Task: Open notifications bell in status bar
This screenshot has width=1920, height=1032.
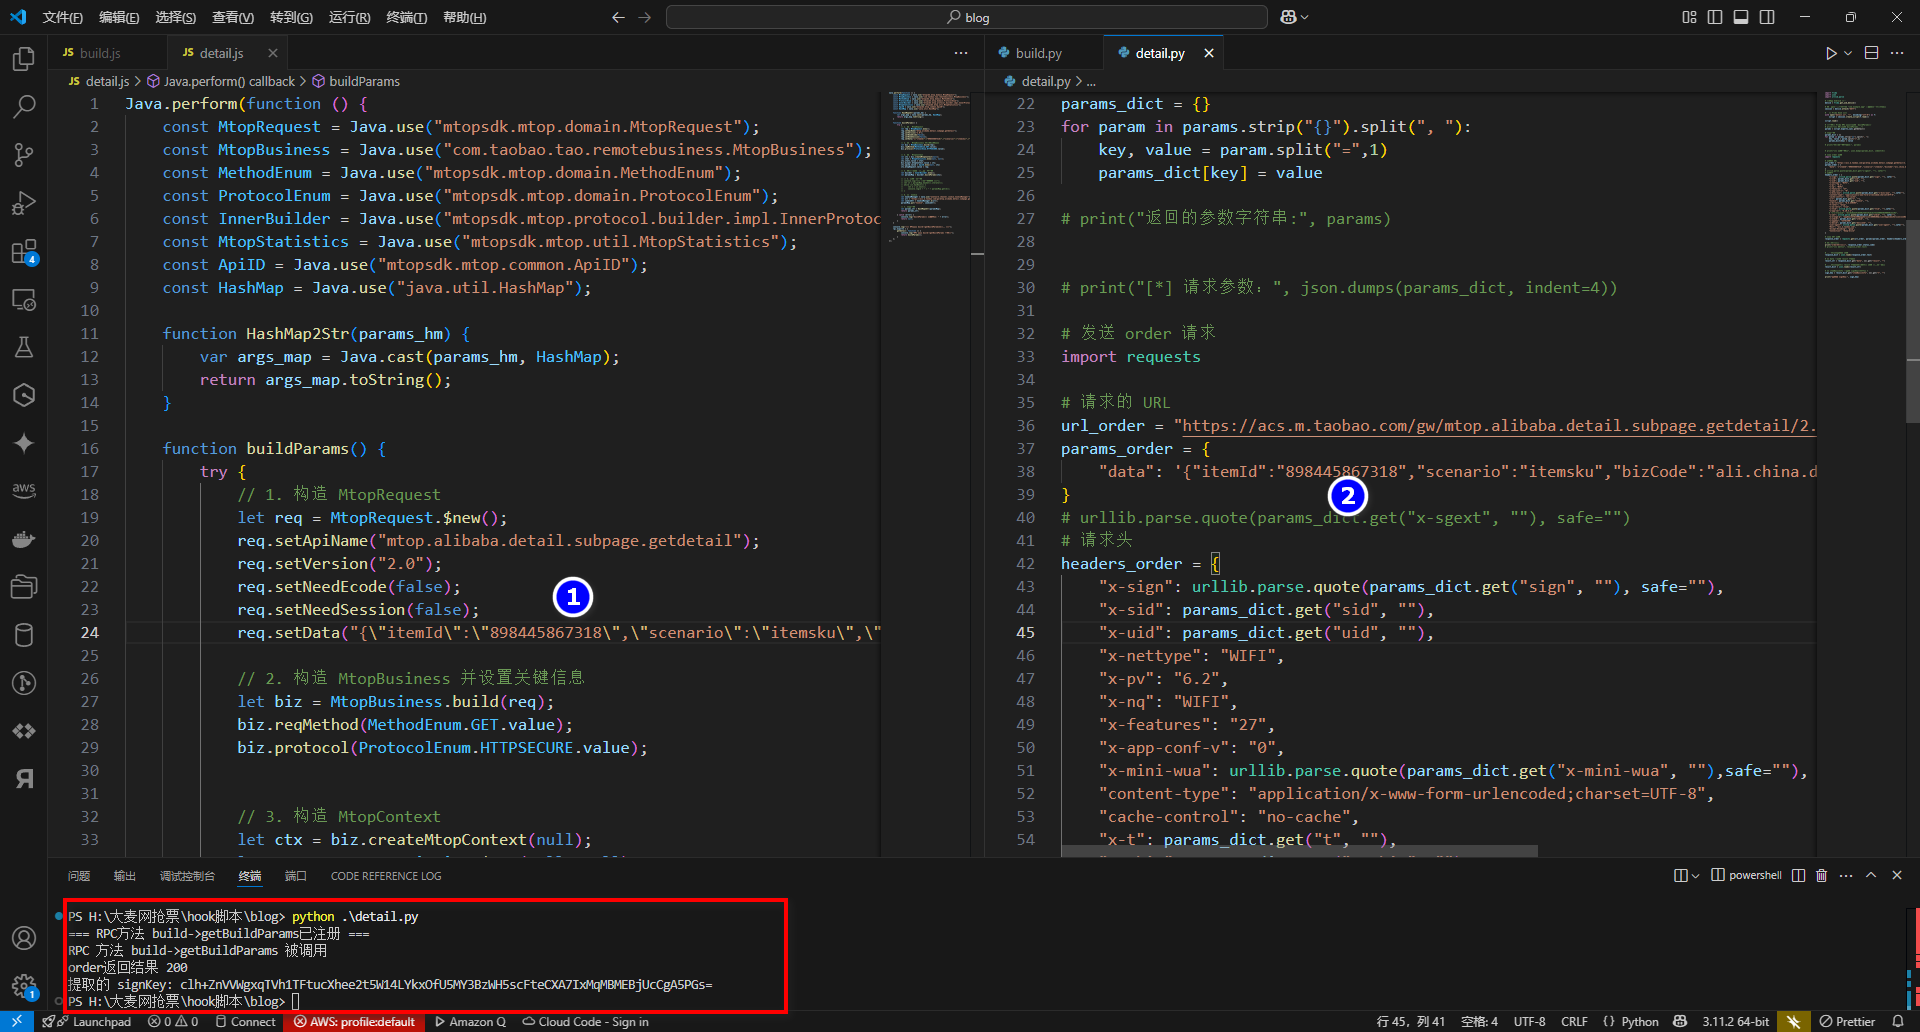Action: click(x=1898, y=1021)
